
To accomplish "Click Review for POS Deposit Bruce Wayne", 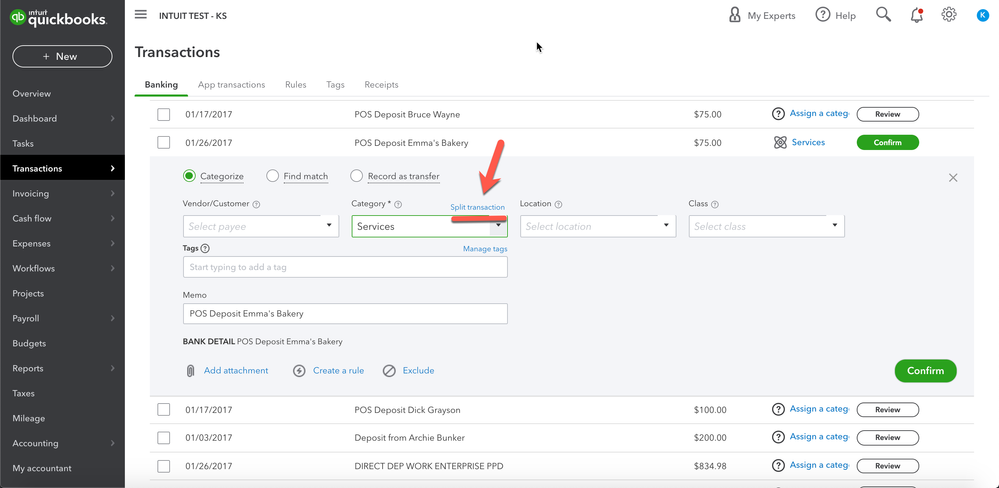I will (x=888, y=115).
